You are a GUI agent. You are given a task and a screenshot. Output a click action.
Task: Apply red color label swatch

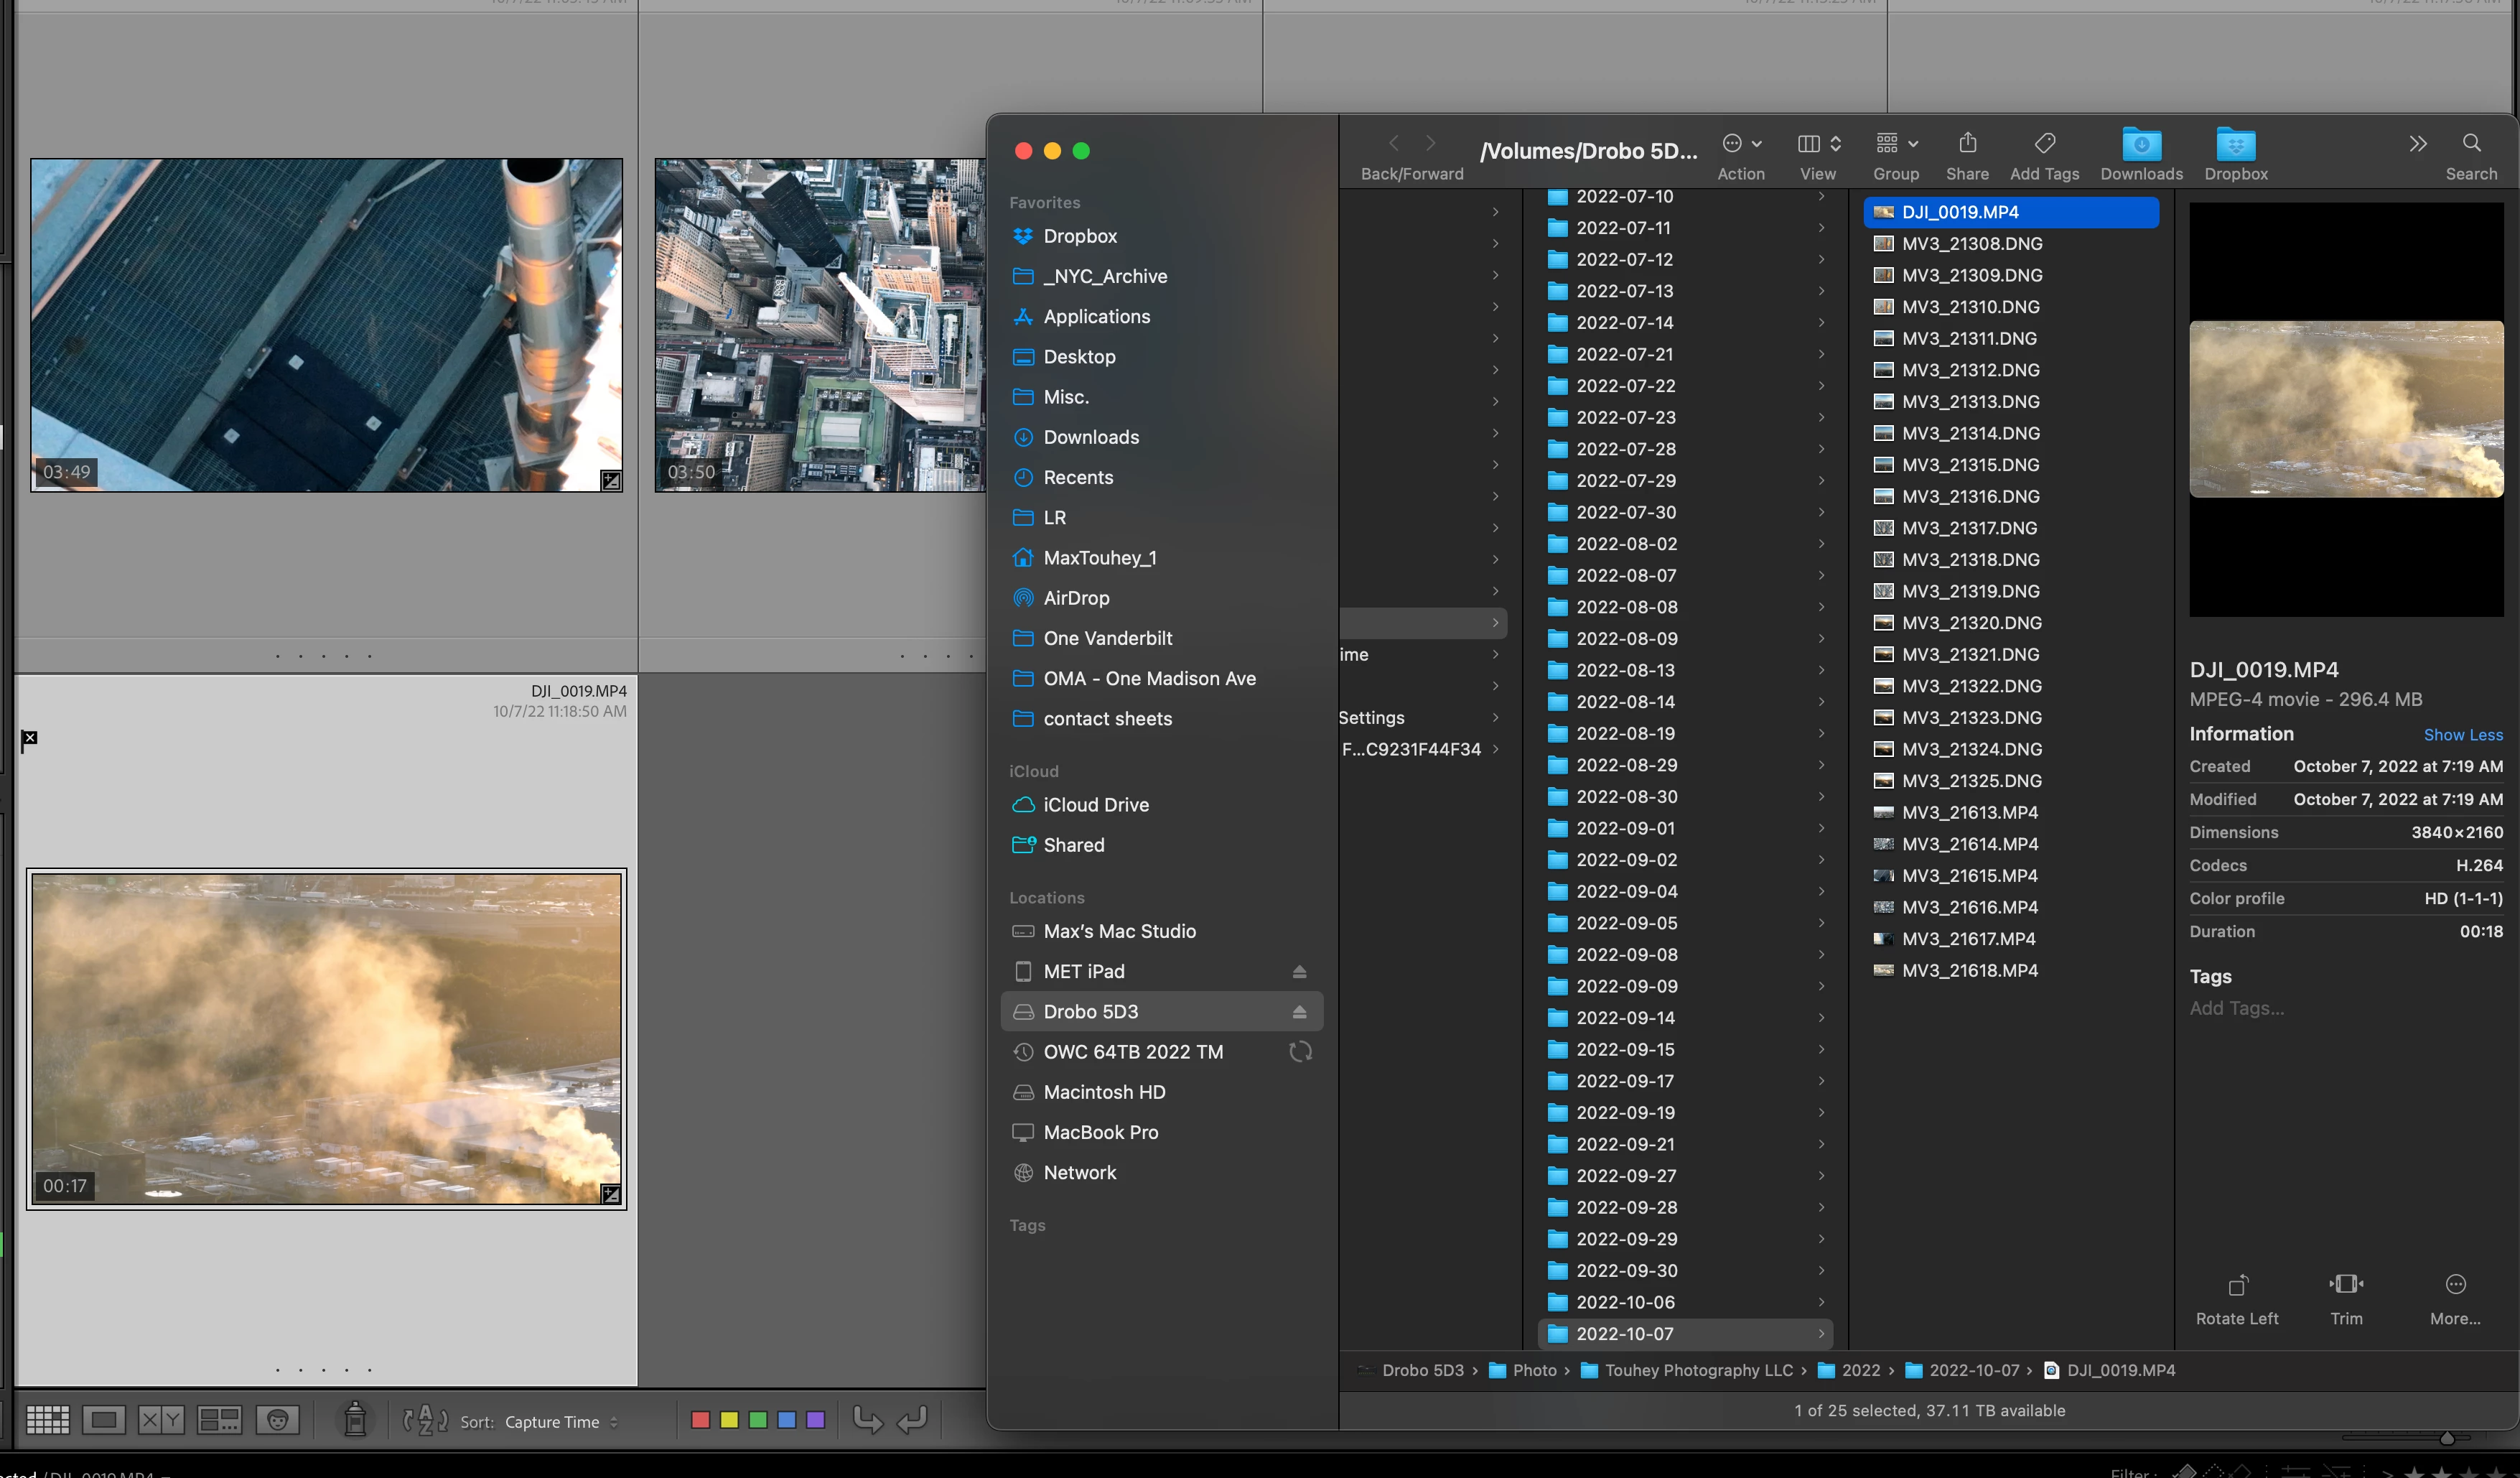(x=700, y=1420)
